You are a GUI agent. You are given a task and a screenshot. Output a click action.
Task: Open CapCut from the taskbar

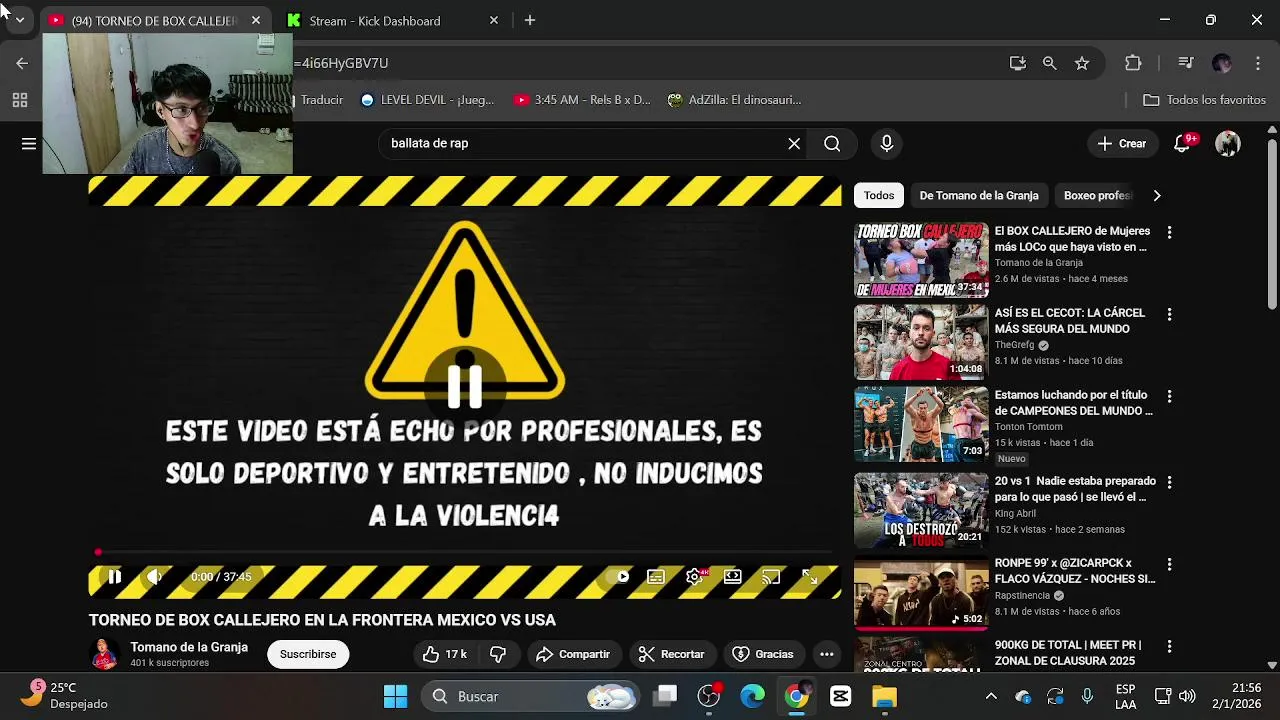click(840, 696)
